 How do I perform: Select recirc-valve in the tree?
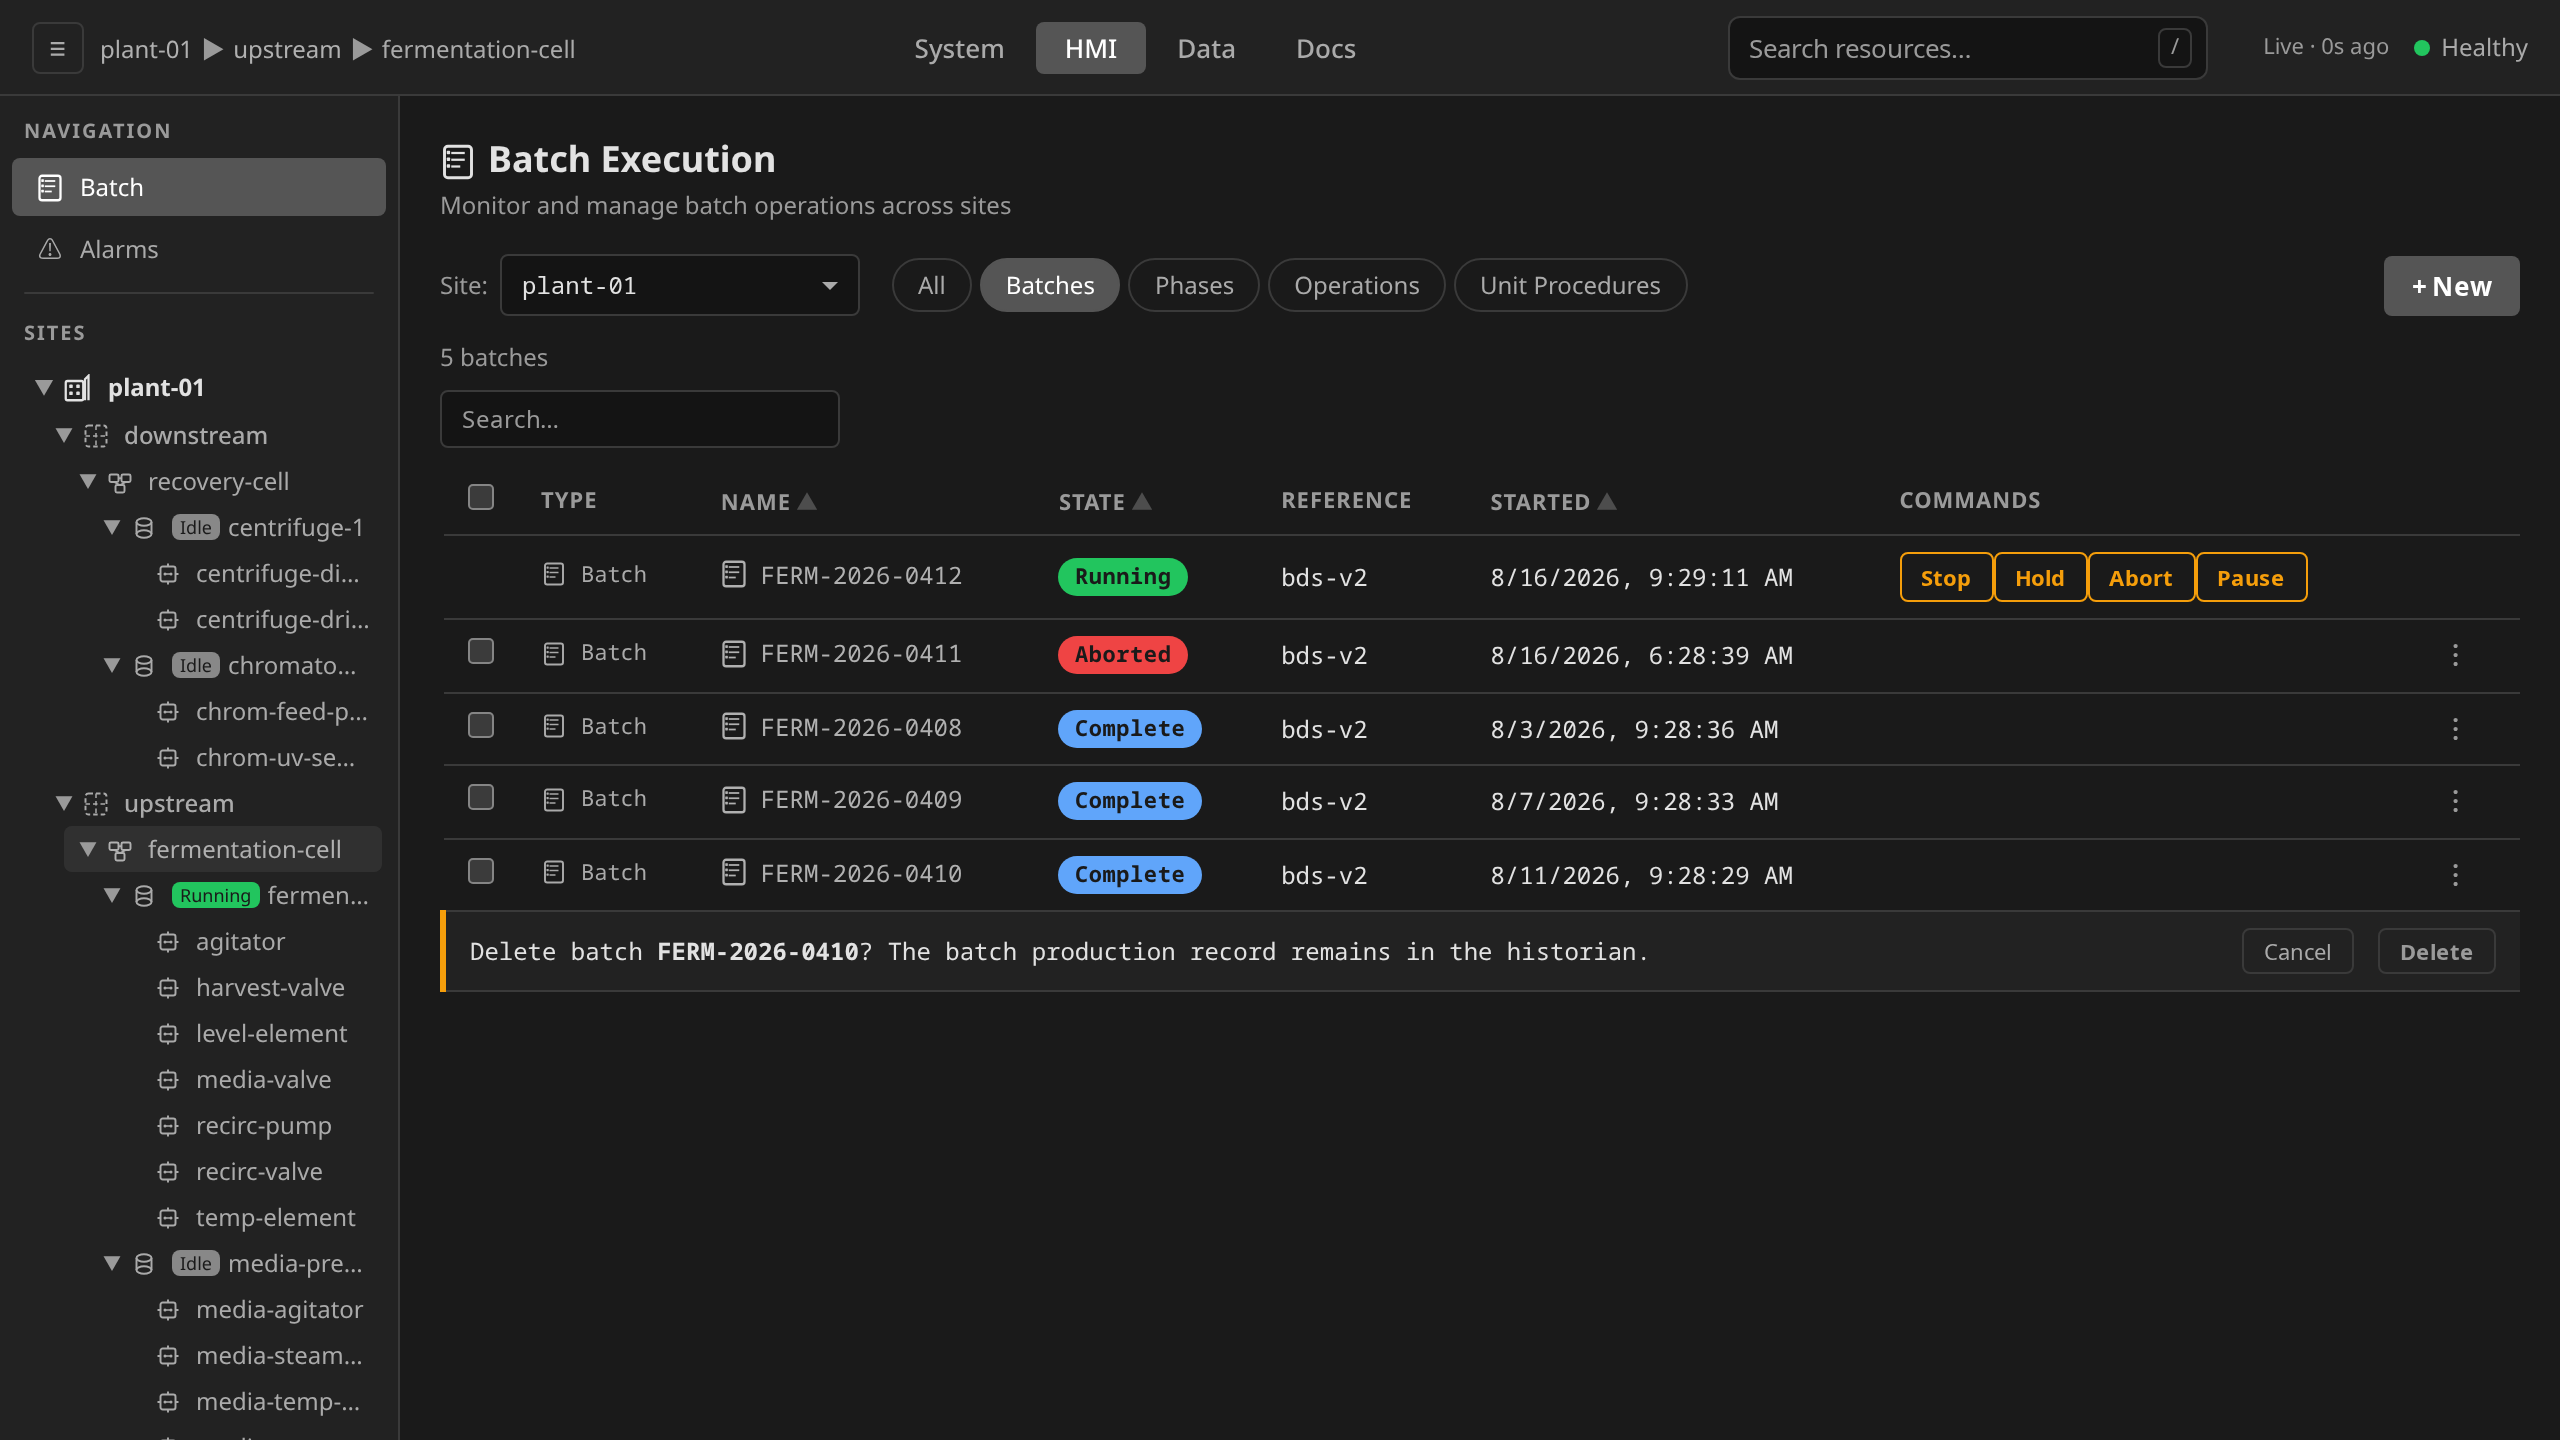pos(259,1172)
